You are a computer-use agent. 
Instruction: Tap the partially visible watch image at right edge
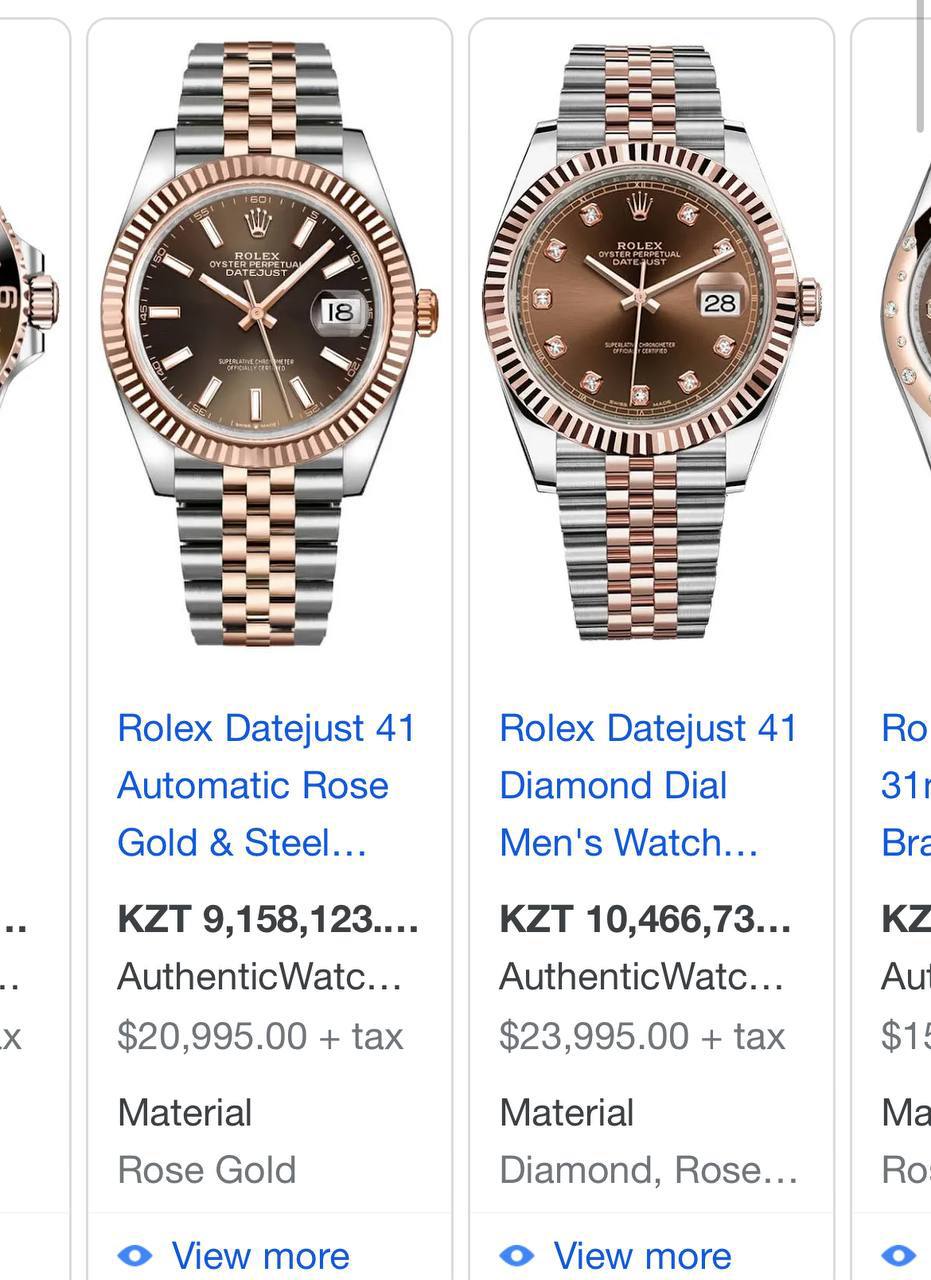(x=908, y=300)
